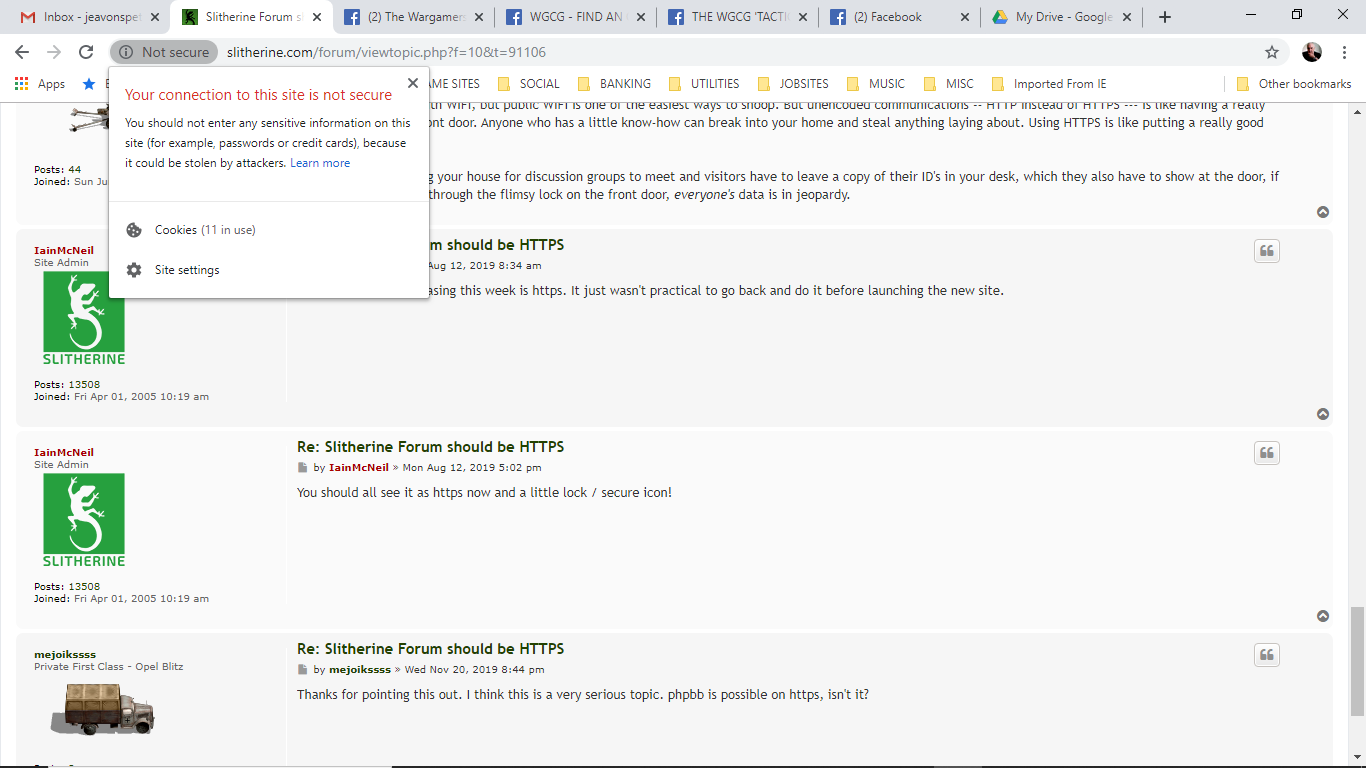Open the SOCIAL bookmarks folder

coord(528,84)
